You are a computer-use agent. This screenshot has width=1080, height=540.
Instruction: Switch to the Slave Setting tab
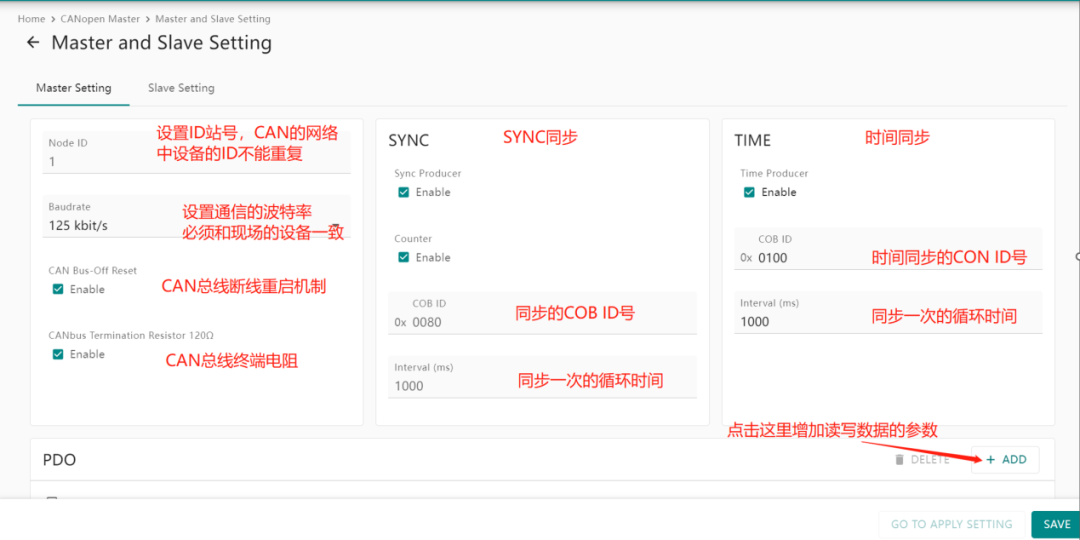pyautogui.click(x=181, y=88)
